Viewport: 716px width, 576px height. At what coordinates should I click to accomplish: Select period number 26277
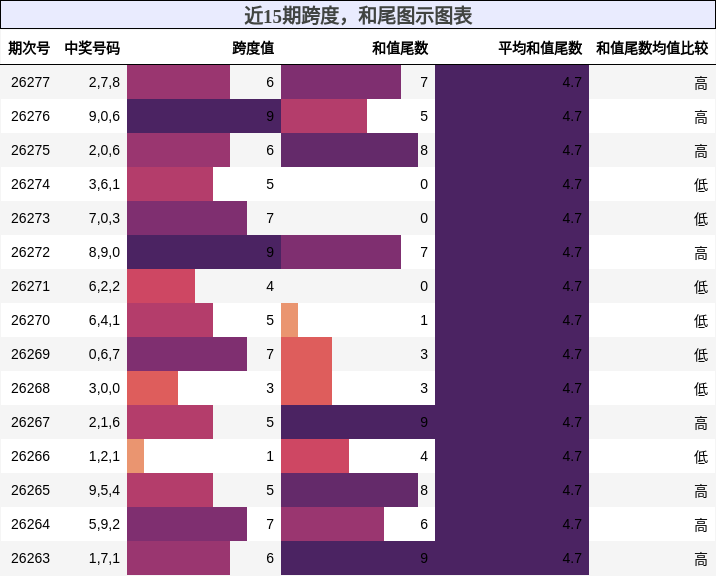coord(30,82)
